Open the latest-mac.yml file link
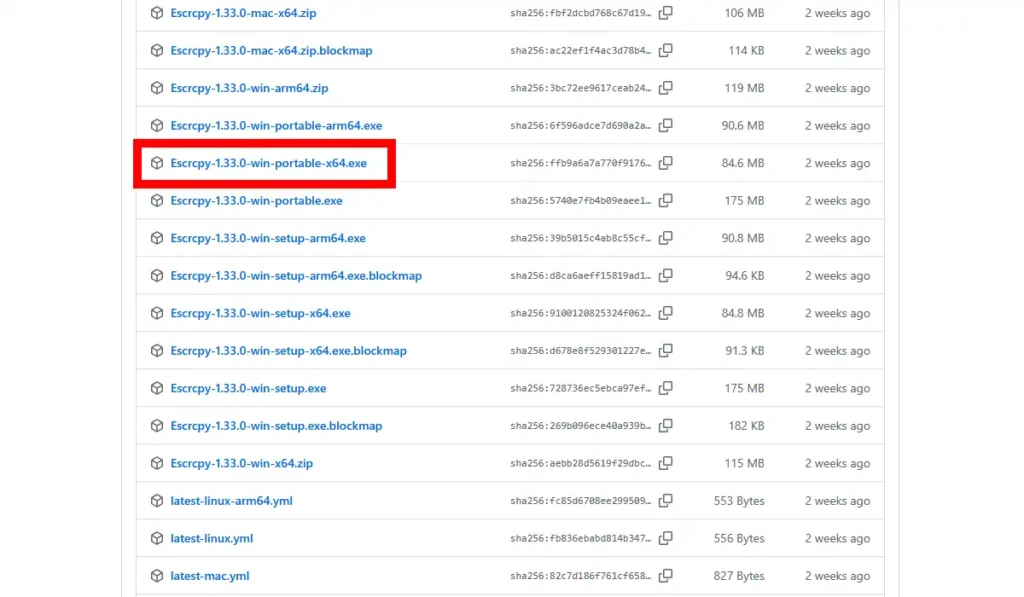Screen dimensions: 1024x597 (209, 576)
